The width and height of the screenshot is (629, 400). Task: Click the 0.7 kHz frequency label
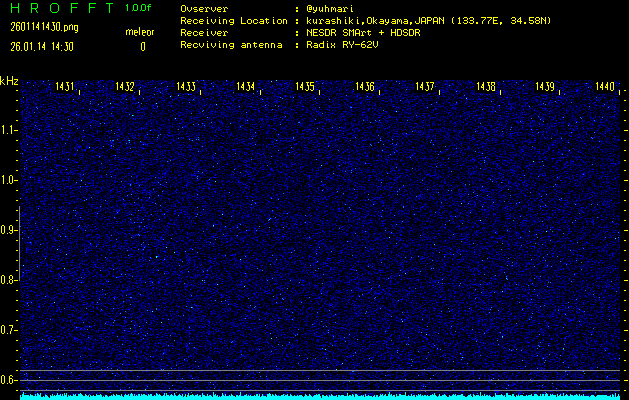(9, 330)
